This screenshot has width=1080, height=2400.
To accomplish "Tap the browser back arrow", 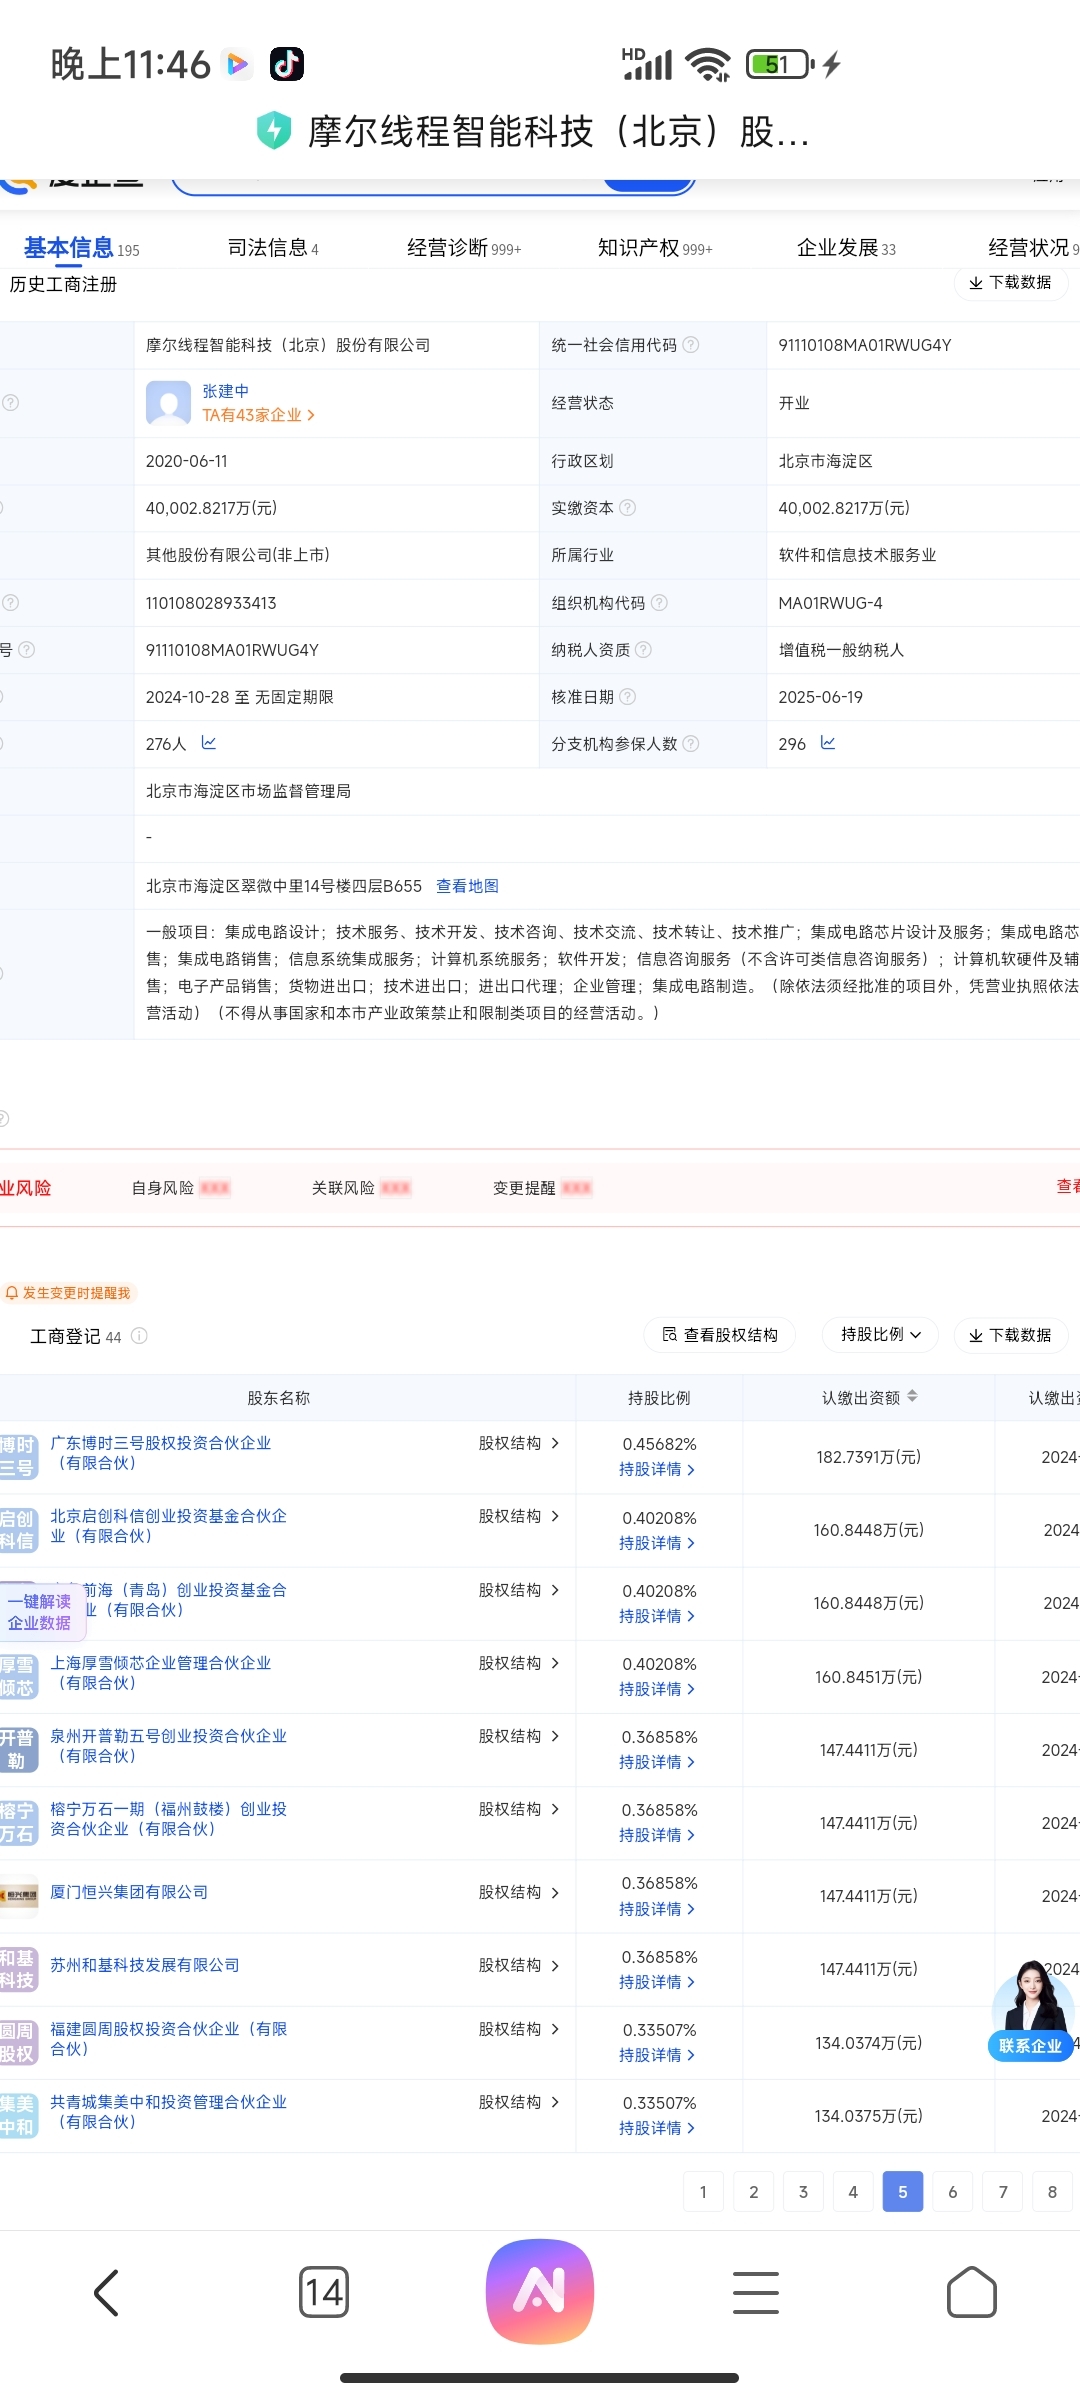I will point(106,2292).
